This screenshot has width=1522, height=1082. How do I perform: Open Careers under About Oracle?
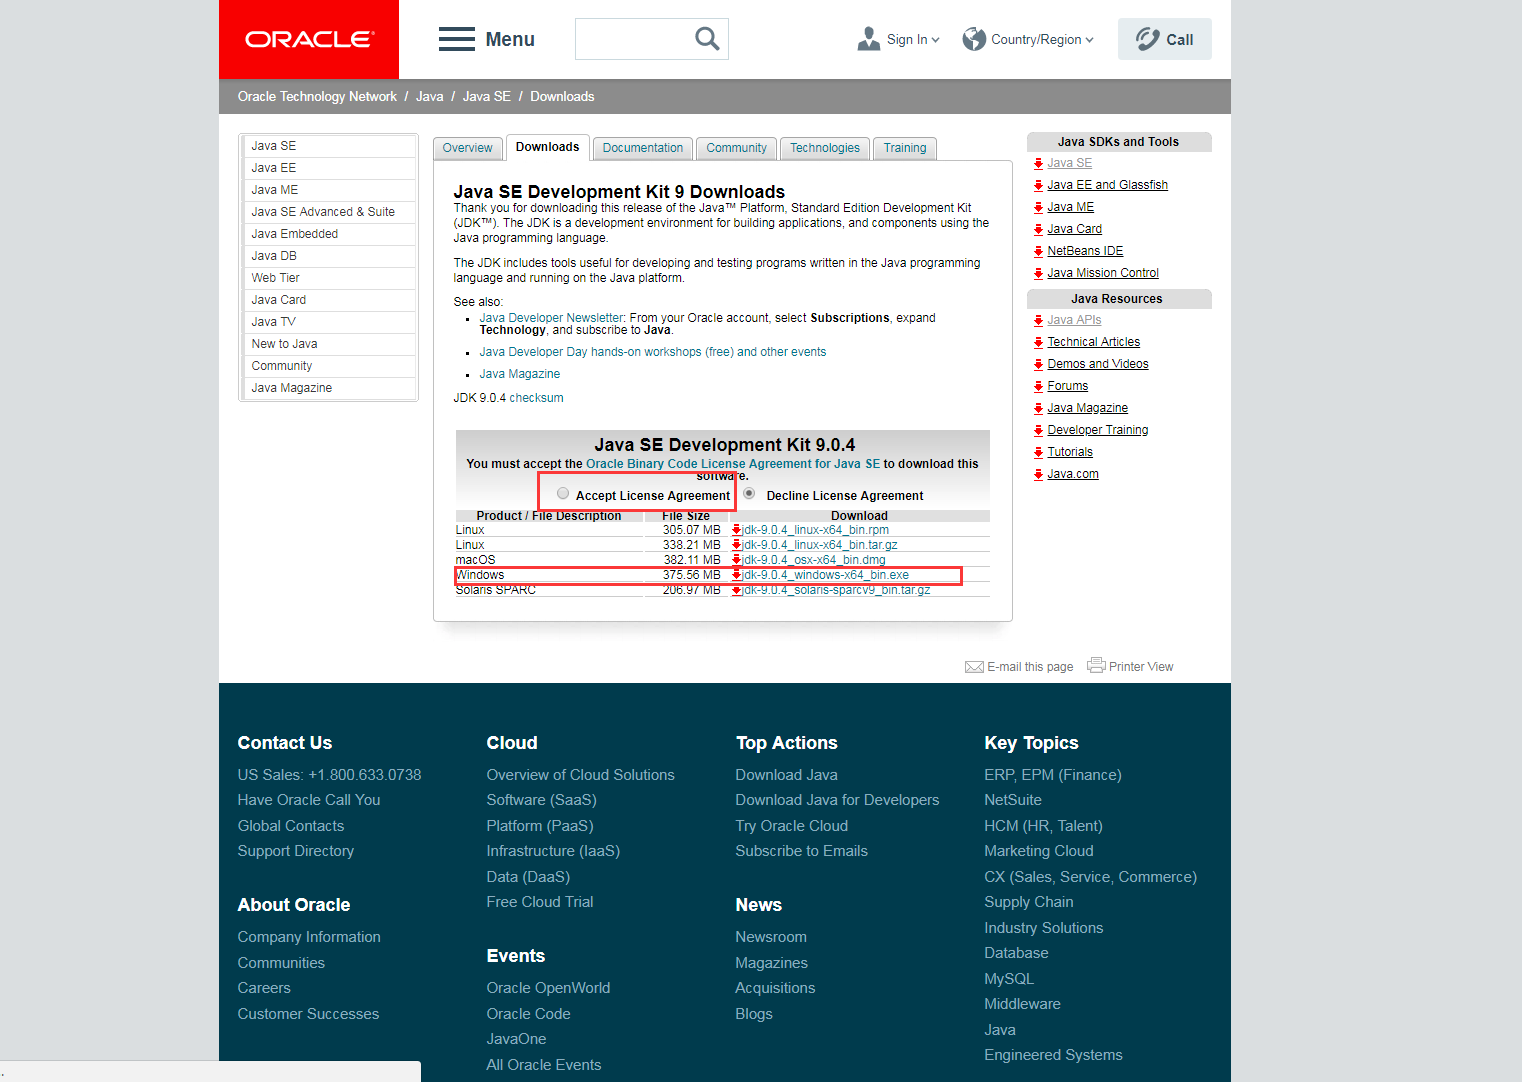coord(264,988)
